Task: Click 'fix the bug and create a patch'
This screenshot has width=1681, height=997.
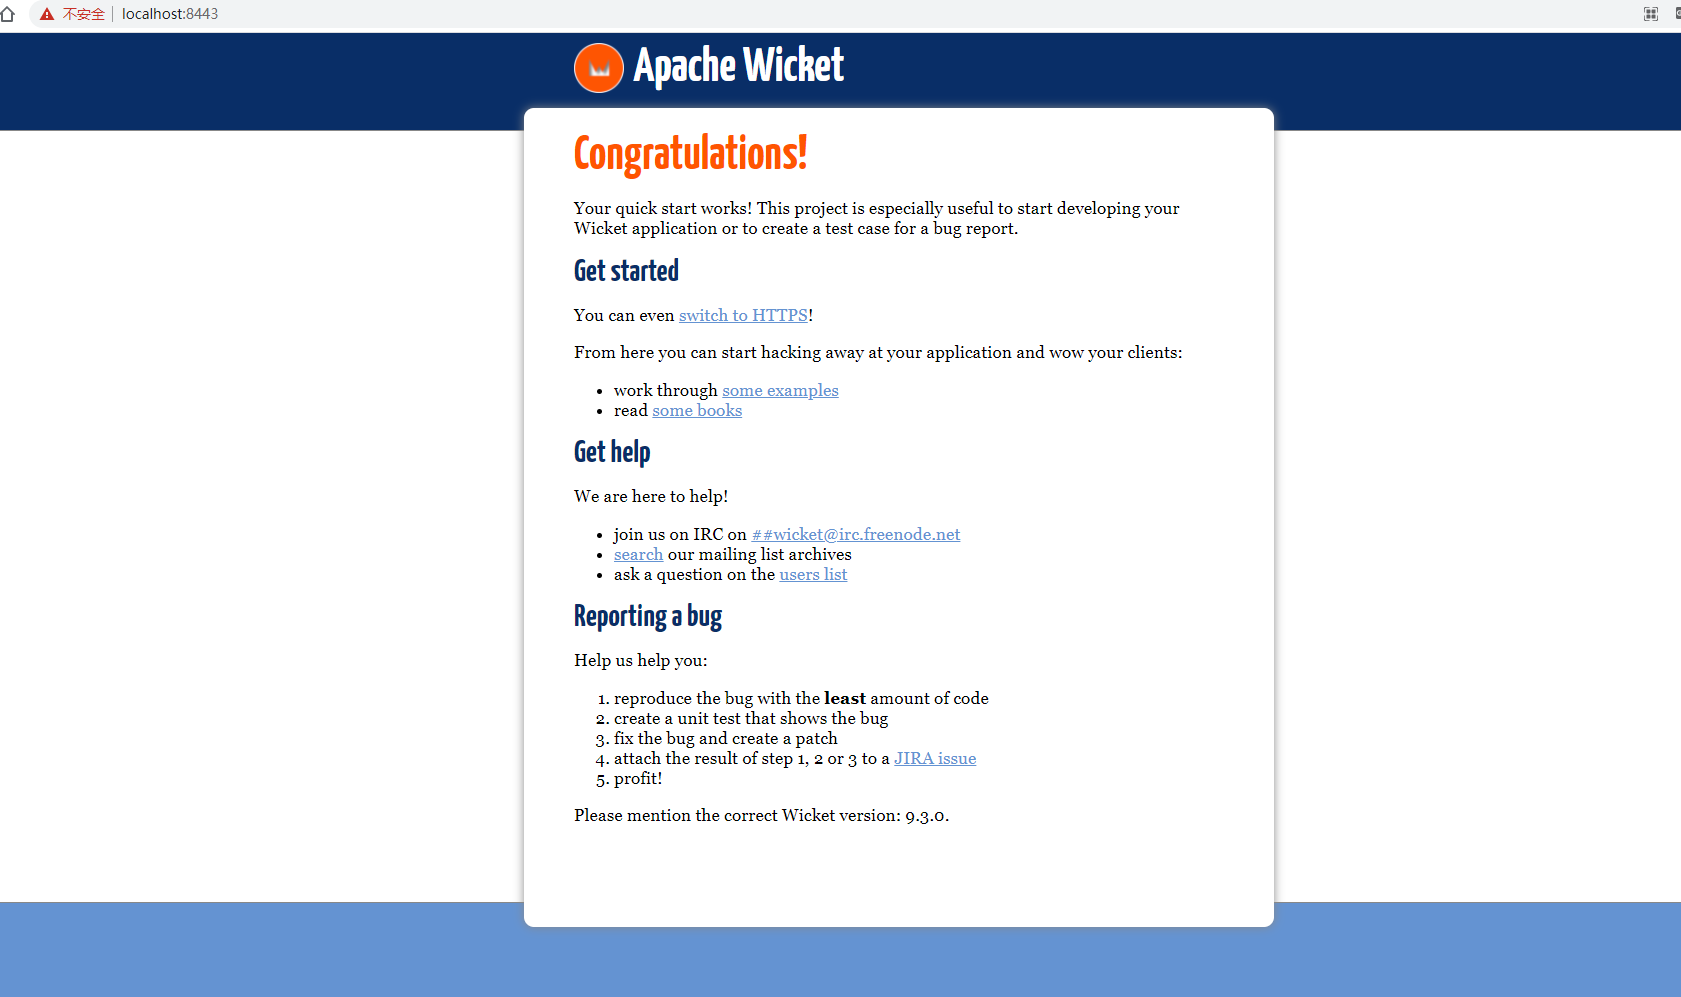Action: click(x=726, y=738)
